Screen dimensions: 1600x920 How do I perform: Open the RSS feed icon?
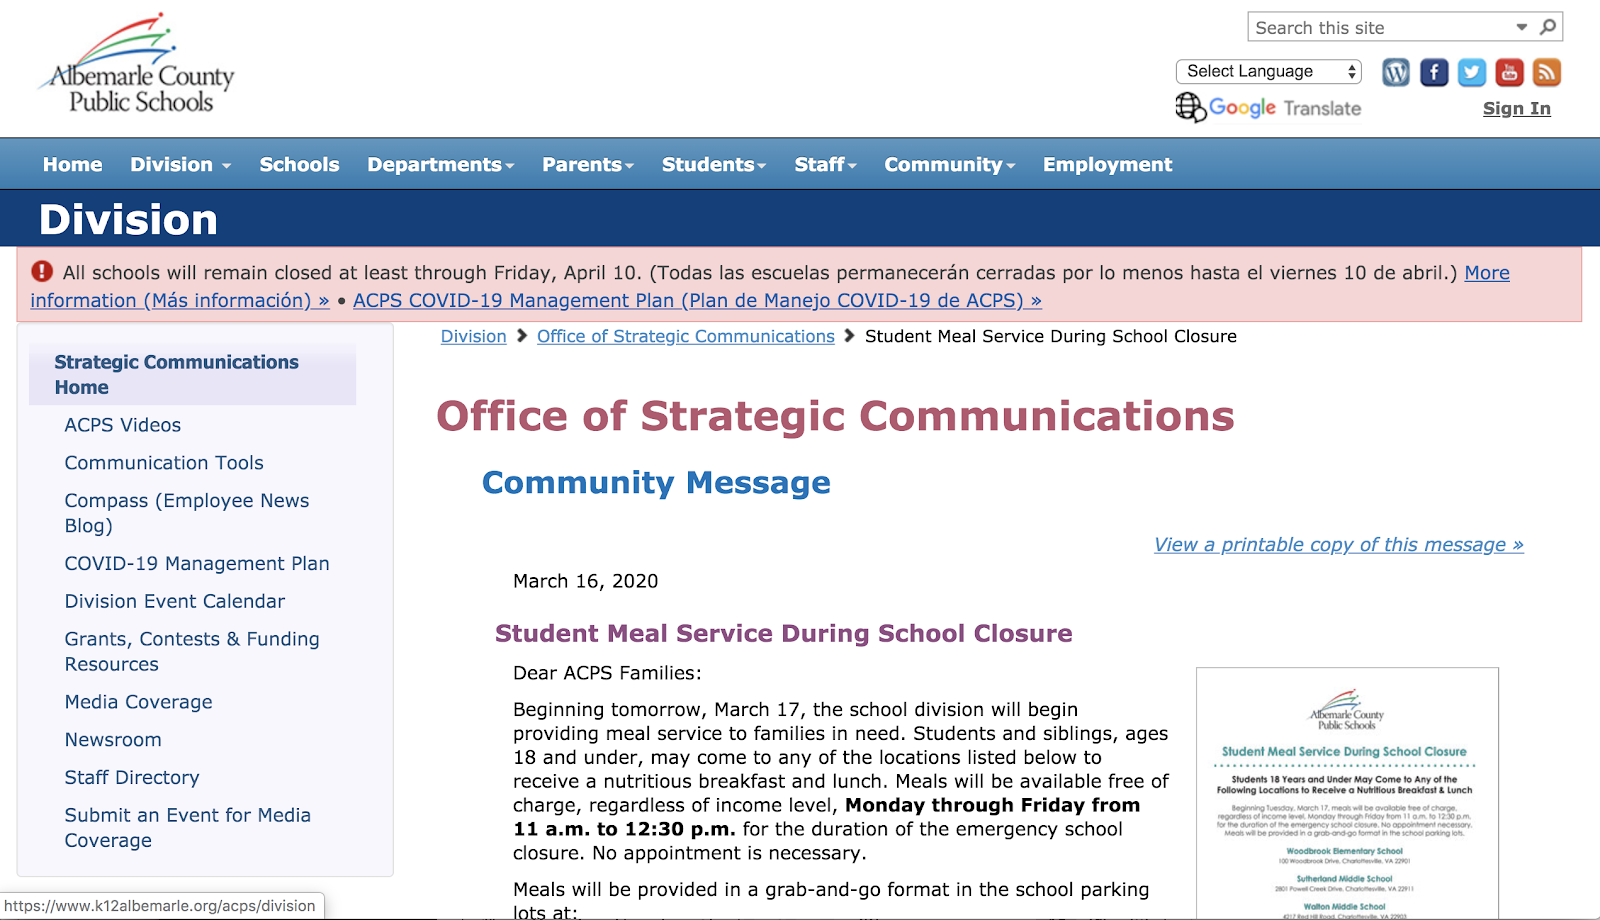click(1547, 72)
